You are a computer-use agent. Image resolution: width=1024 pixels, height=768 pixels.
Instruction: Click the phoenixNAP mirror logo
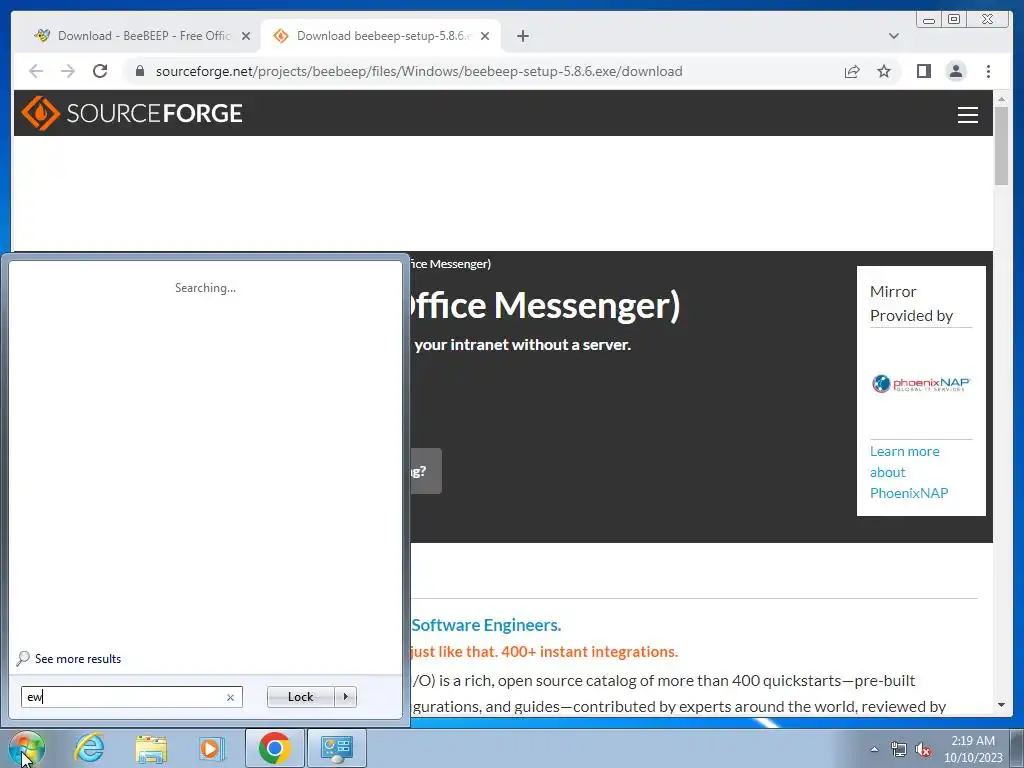point(921,383)
